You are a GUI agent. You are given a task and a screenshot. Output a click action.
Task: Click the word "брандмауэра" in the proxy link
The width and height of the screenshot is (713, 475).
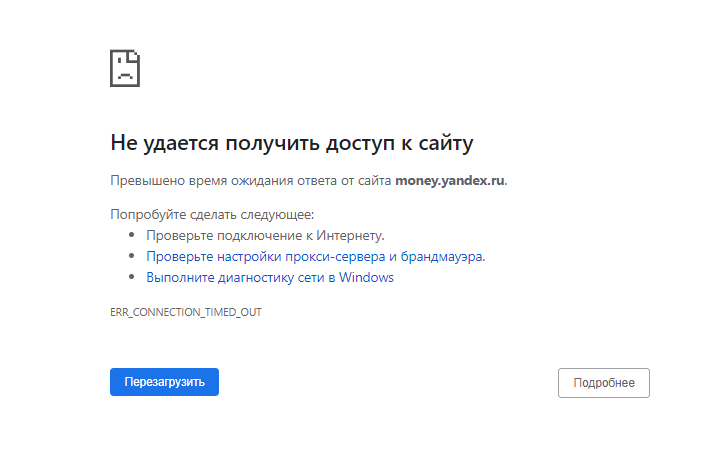[442, 256]
